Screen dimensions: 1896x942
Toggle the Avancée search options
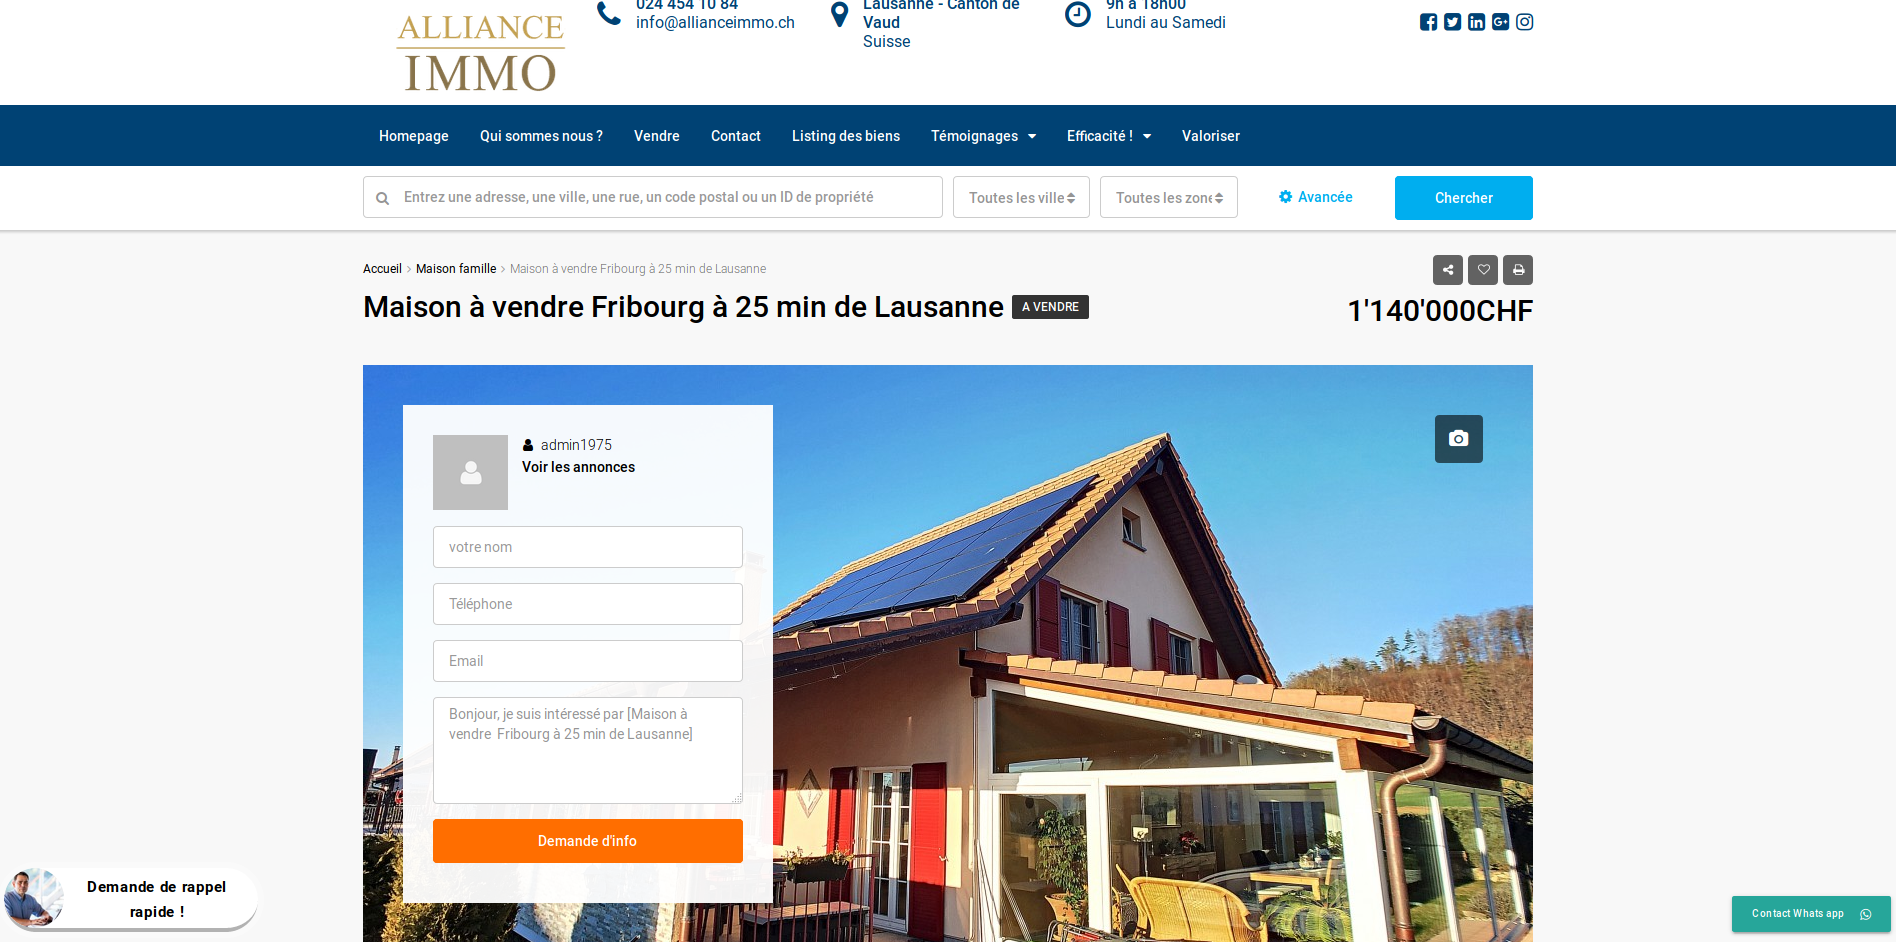point(1316,197)
